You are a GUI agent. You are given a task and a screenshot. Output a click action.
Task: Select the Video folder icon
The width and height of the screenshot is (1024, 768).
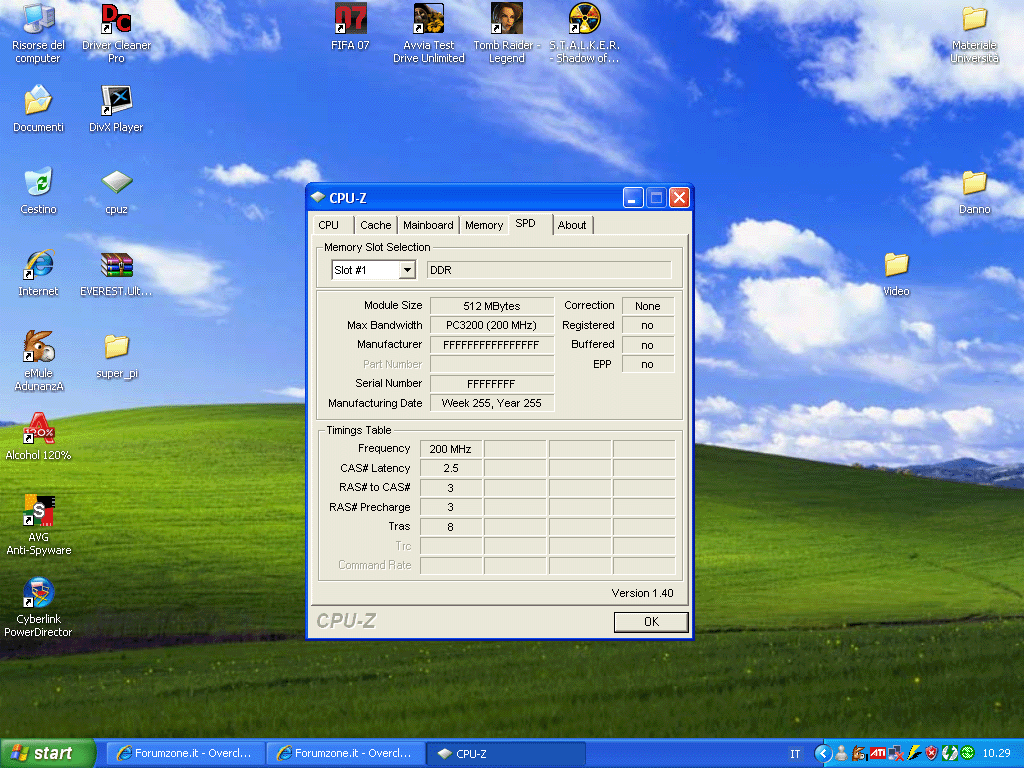coord(896,274)
